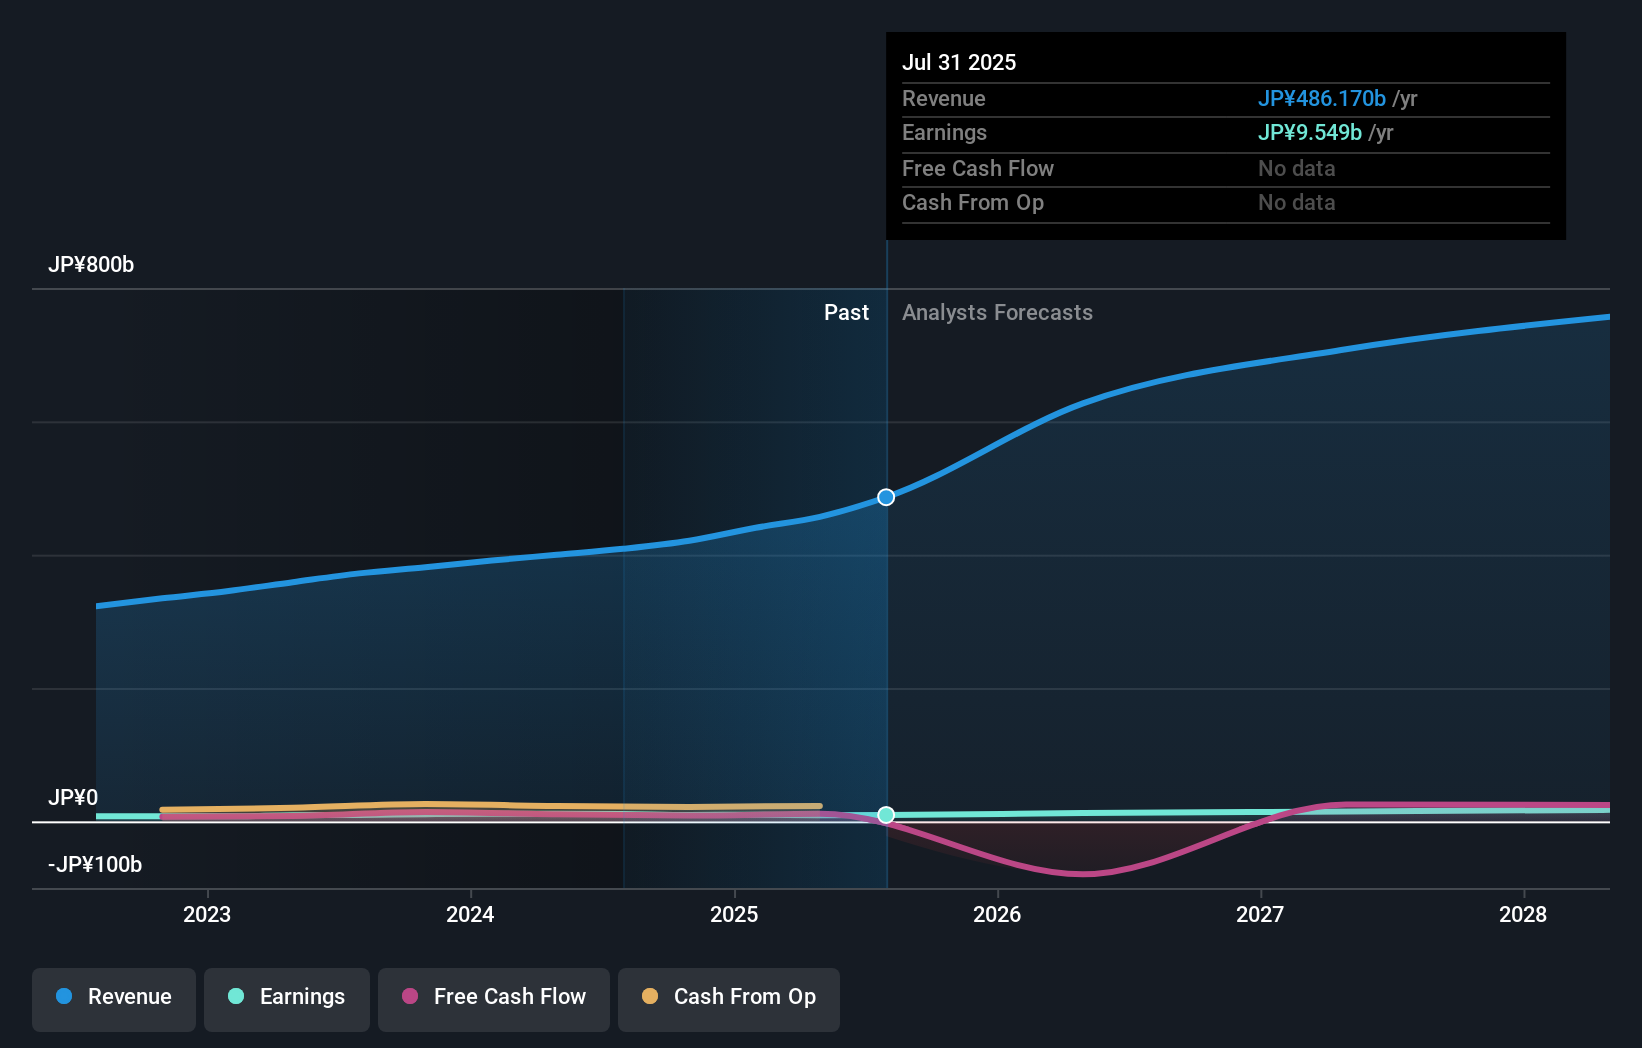This screenshot has width=1642, height=1048.
Task: Toggle the Revenue series visibility
Action: point(113,999)
